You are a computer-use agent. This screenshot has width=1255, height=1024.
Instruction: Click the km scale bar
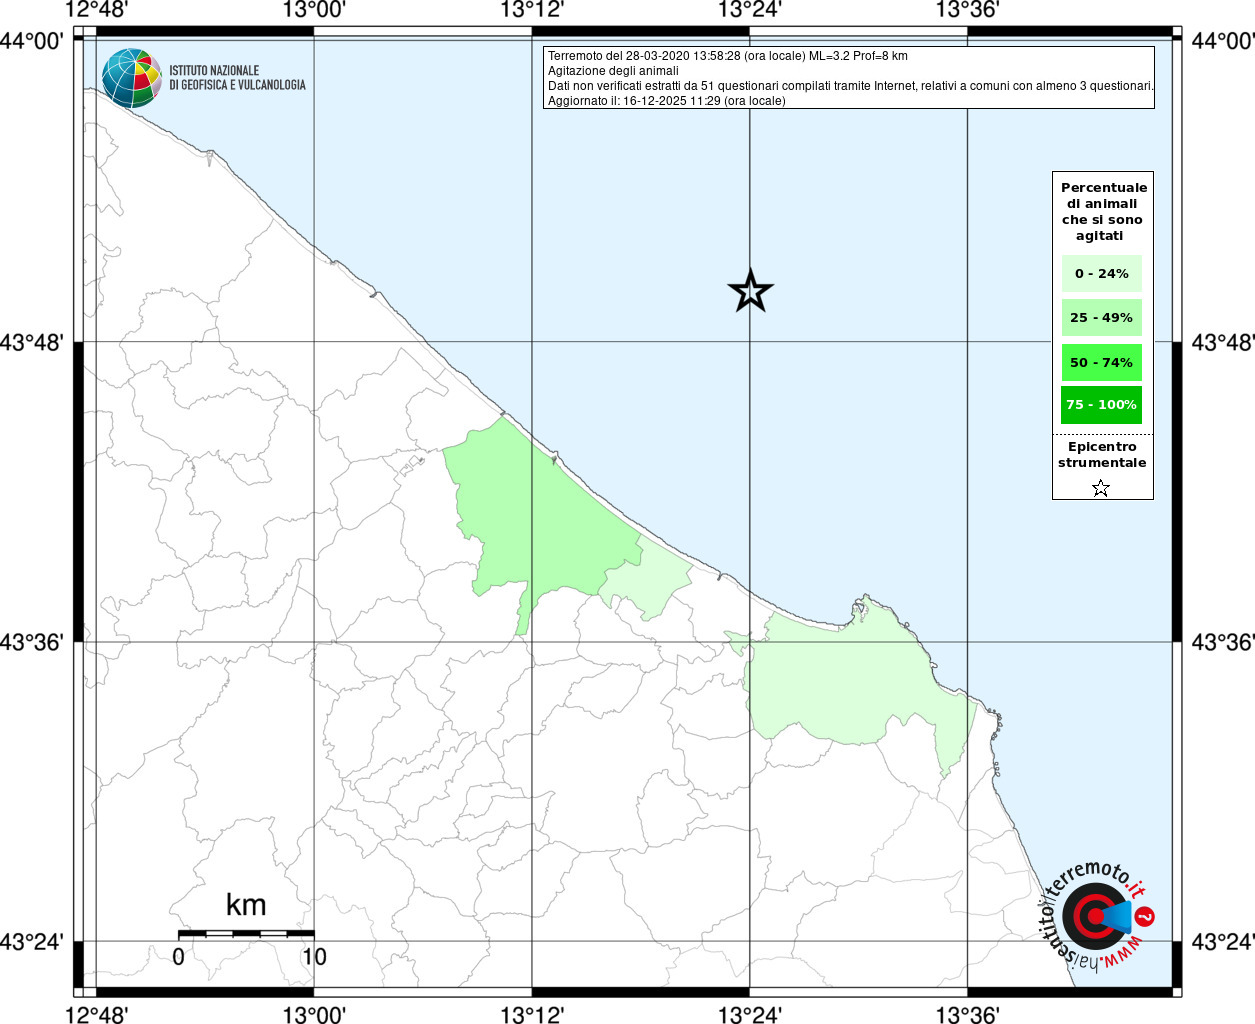[246, 933]
